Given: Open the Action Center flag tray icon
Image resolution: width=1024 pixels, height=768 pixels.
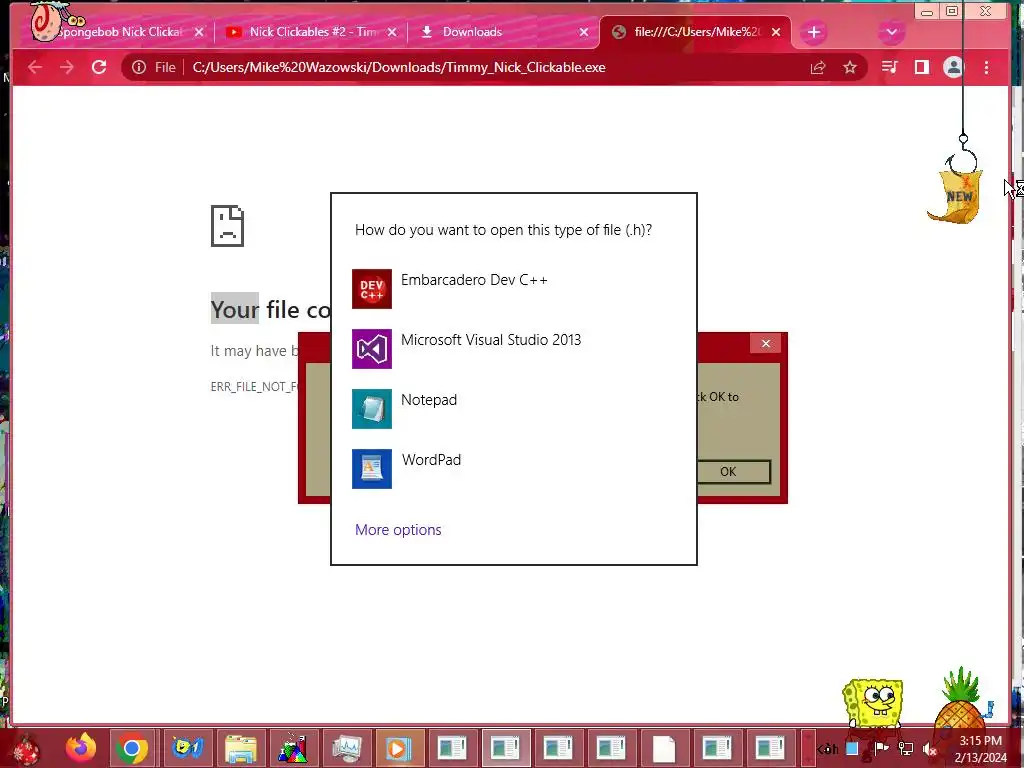Looking at the screenshot, I should 881,748.
